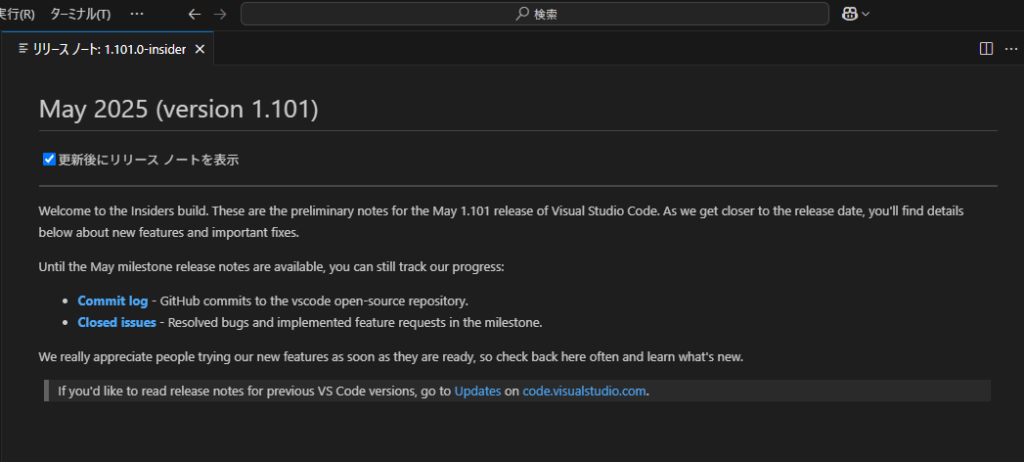Click the 'We really appreciate people trying' paragraph
The width and height of the screenshot is (1024, 462).
(391, 357)
